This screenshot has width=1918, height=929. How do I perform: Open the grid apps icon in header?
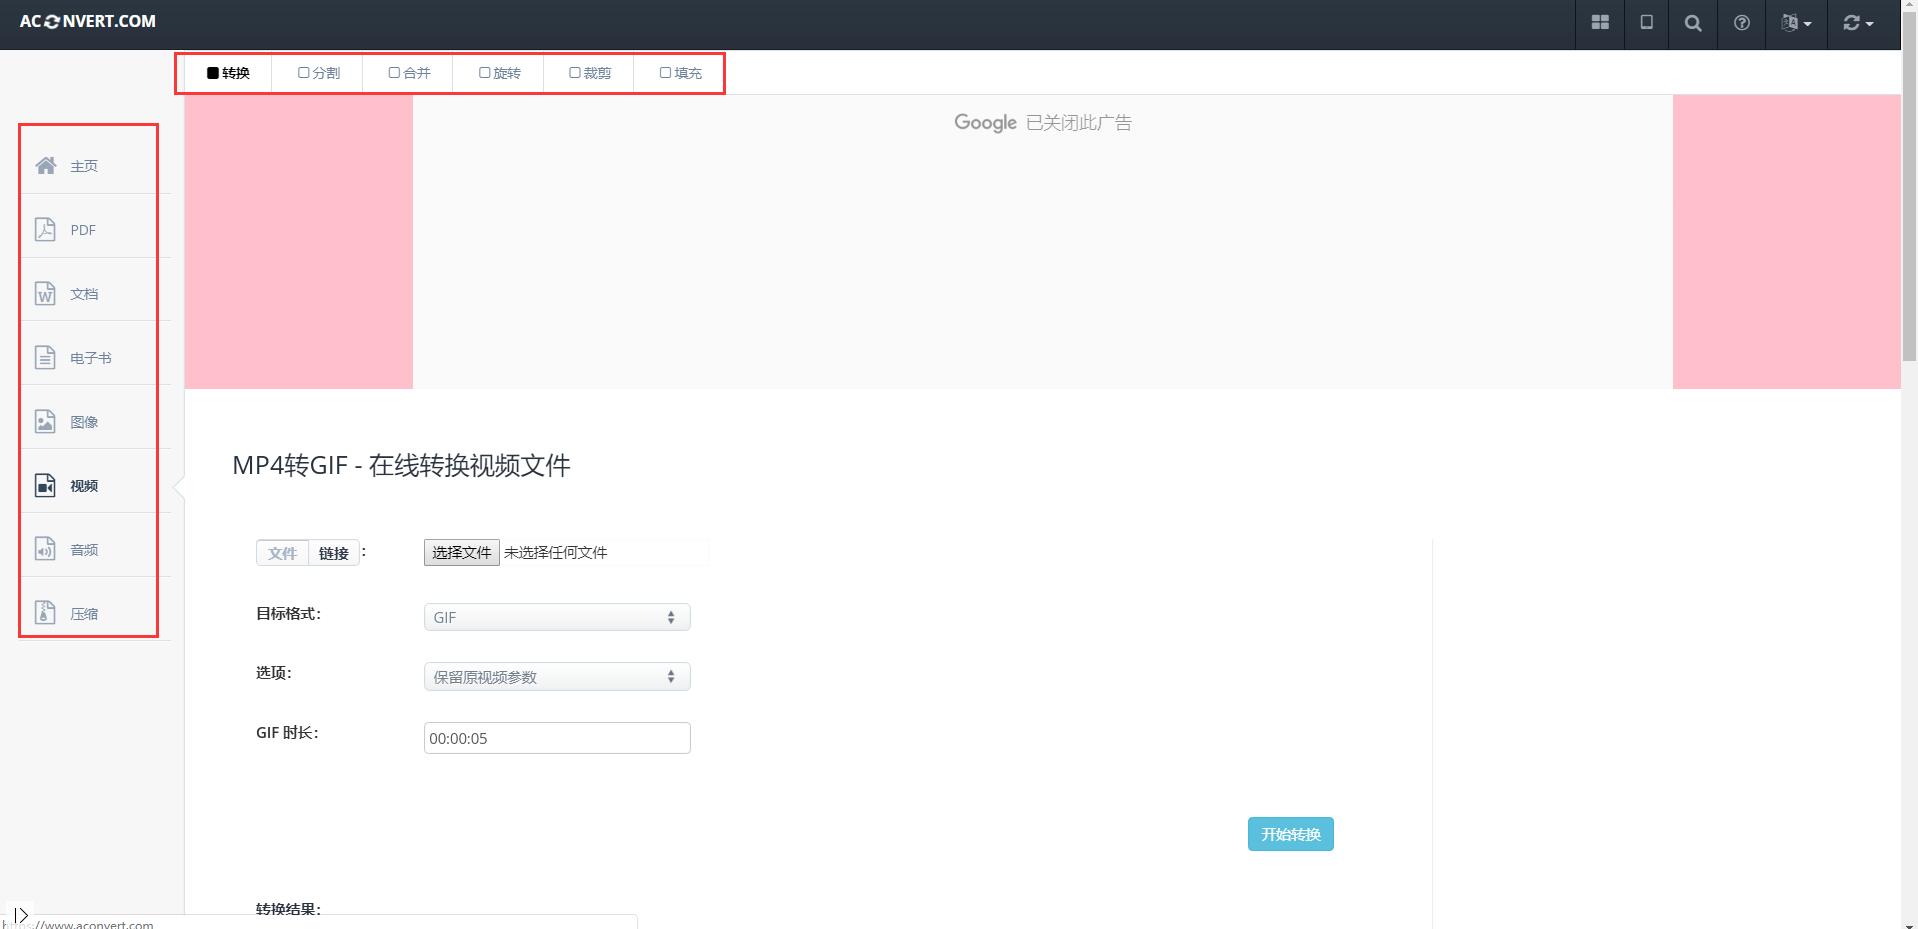tap(1600, 23)
